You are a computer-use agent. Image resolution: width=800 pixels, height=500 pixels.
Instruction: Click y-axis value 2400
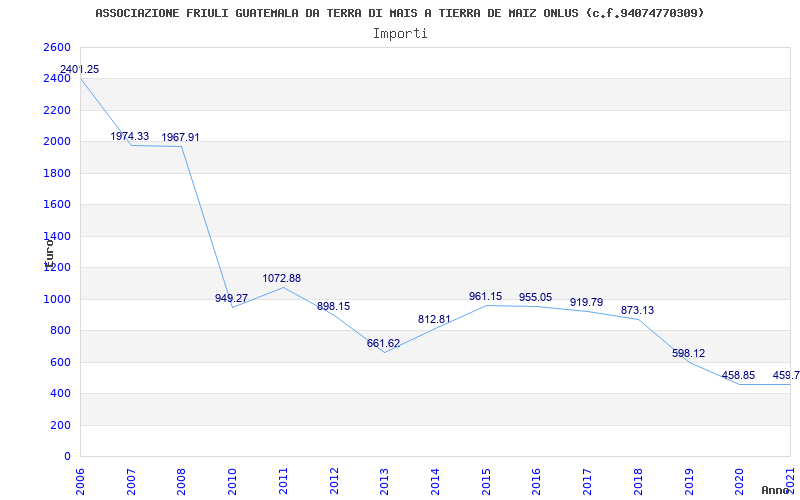(57, 79)
